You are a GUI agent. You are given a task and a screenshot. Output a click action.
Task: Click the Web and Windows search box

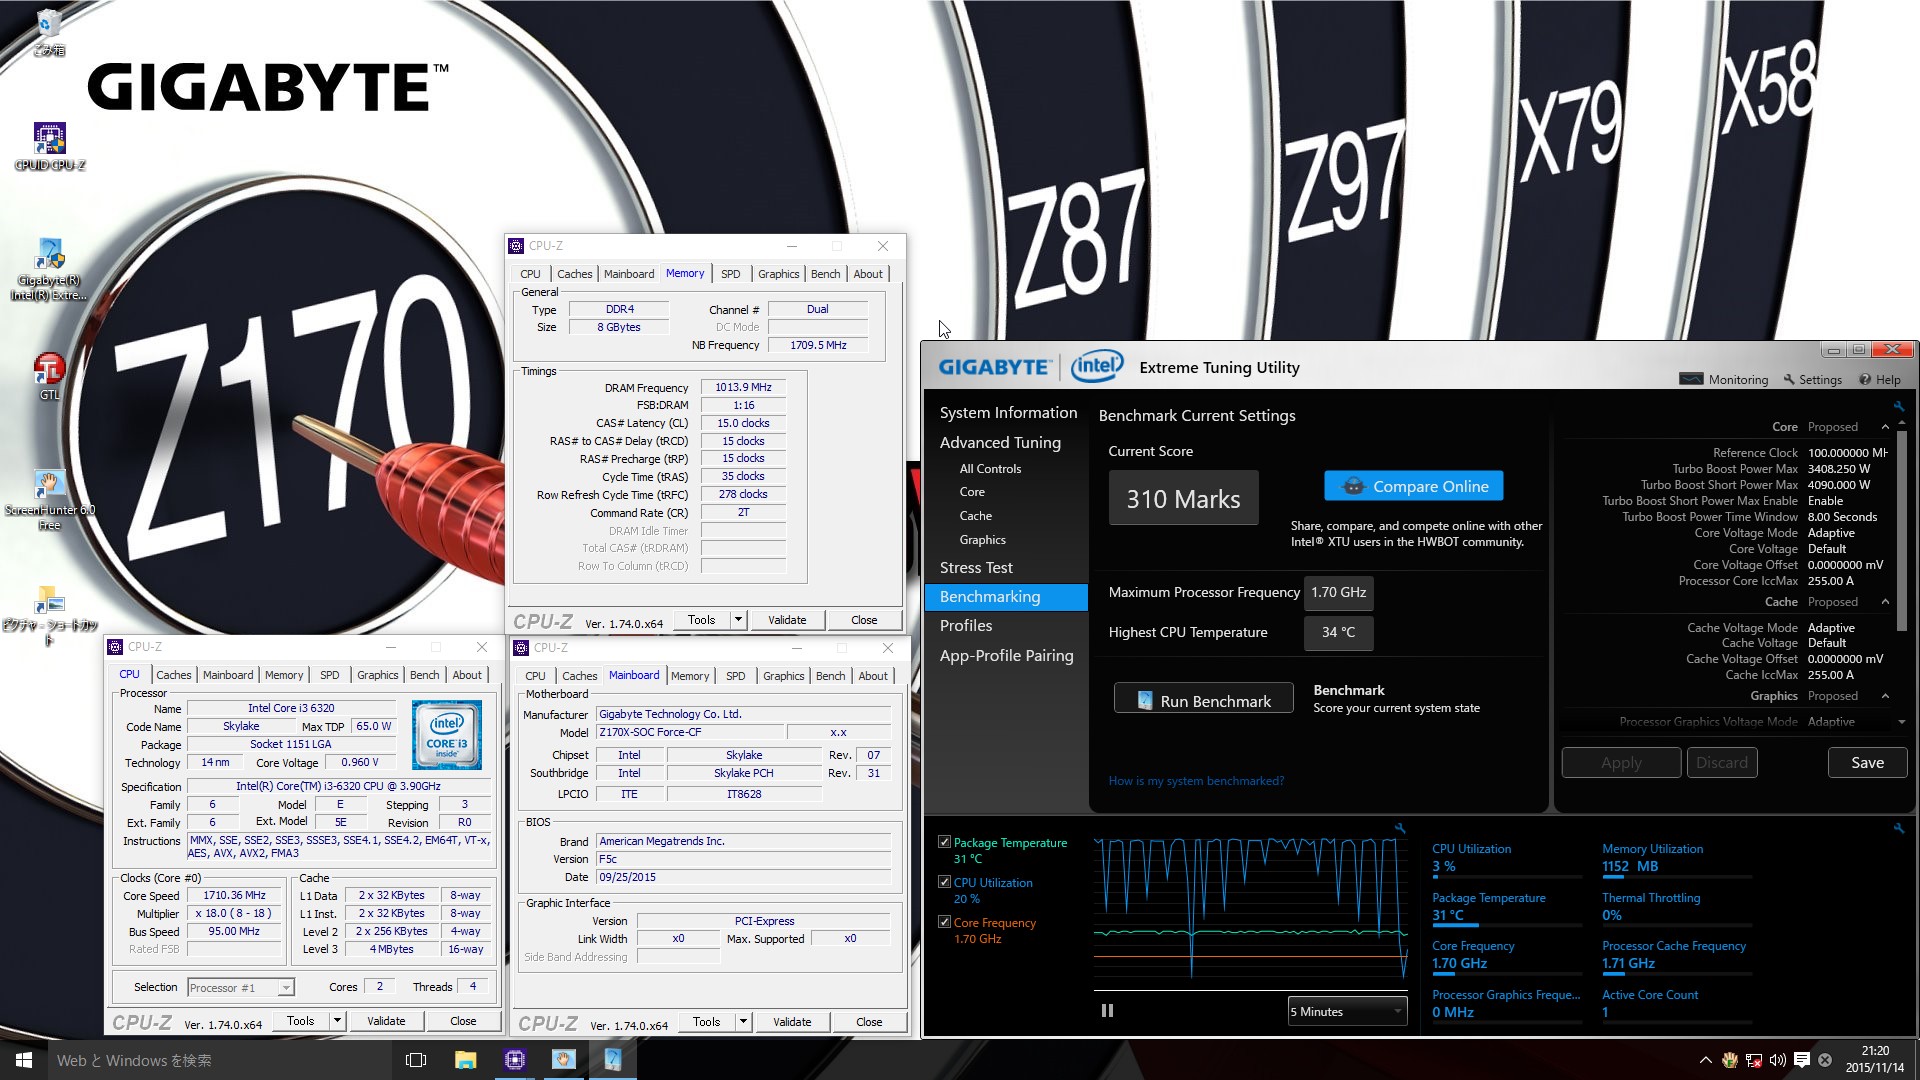click(220, 1060)
